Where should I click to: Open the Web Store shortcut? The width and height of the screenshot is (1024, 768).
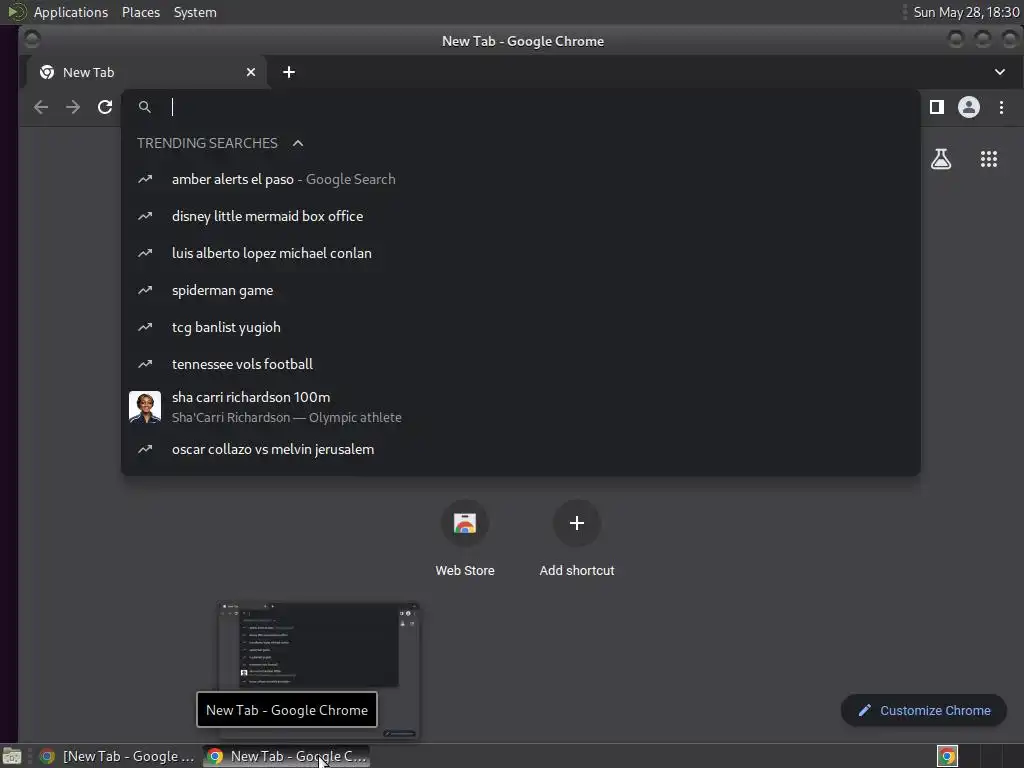[x=465, y=539]
